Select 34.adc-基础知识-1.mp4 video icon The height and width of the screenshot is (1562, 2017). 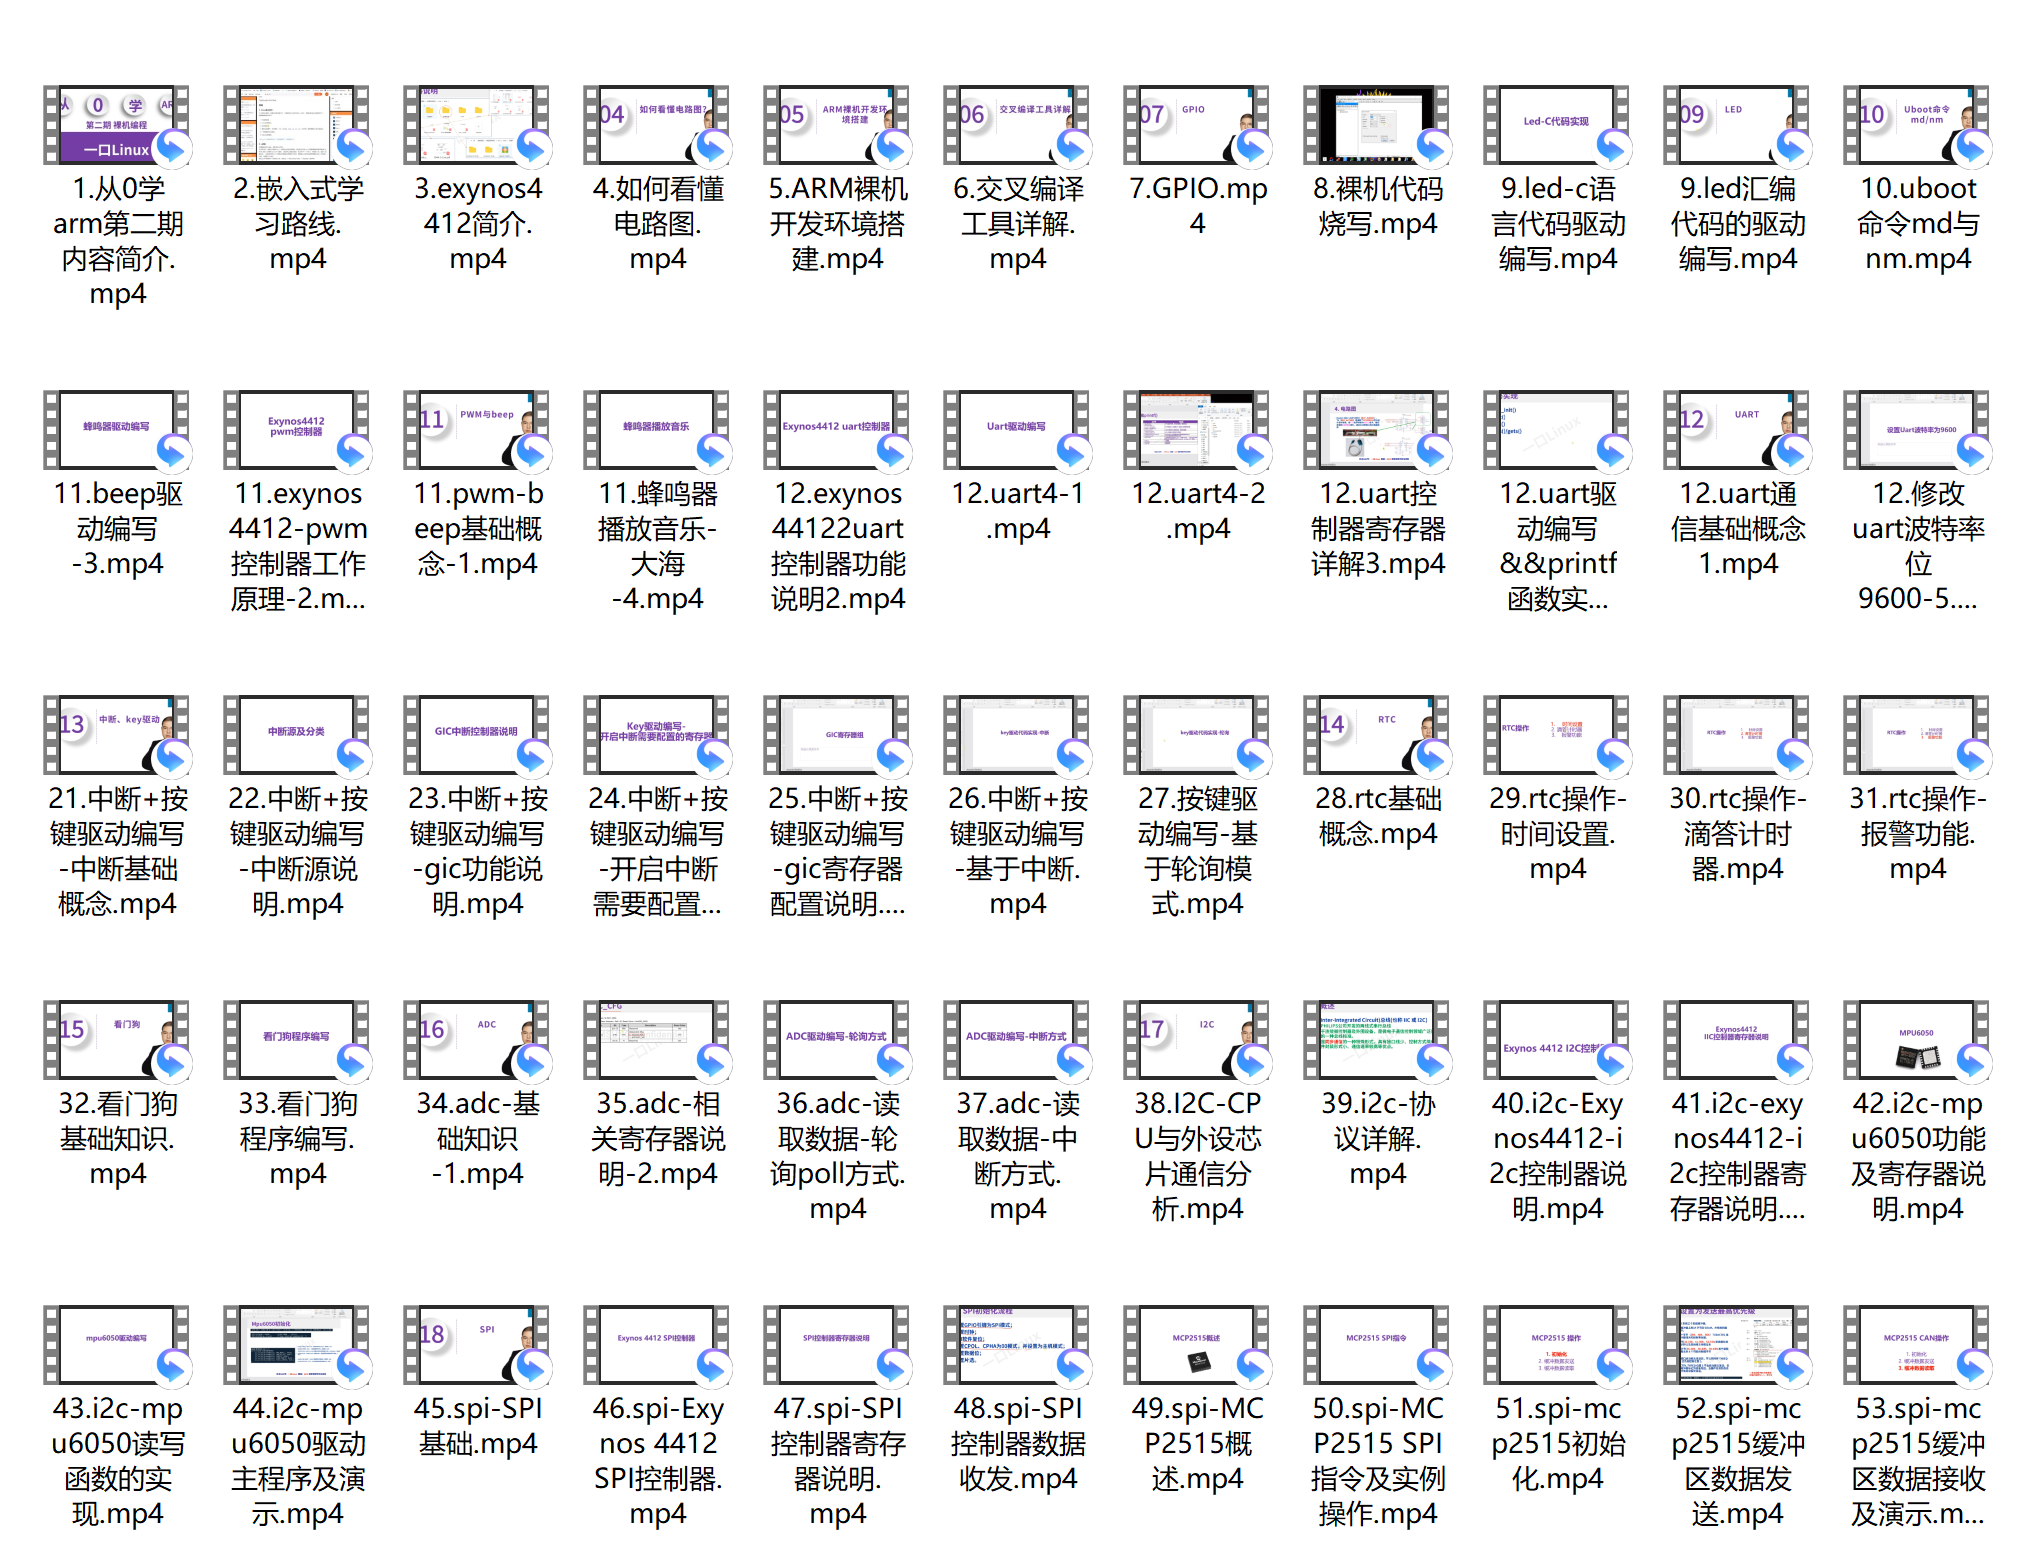[477, 1040]
